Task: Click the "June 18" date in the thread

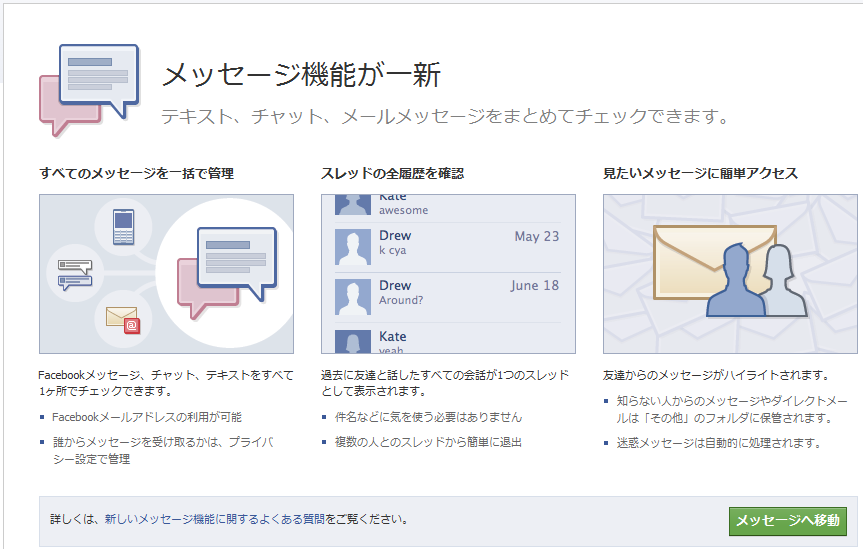Action: 534,286
